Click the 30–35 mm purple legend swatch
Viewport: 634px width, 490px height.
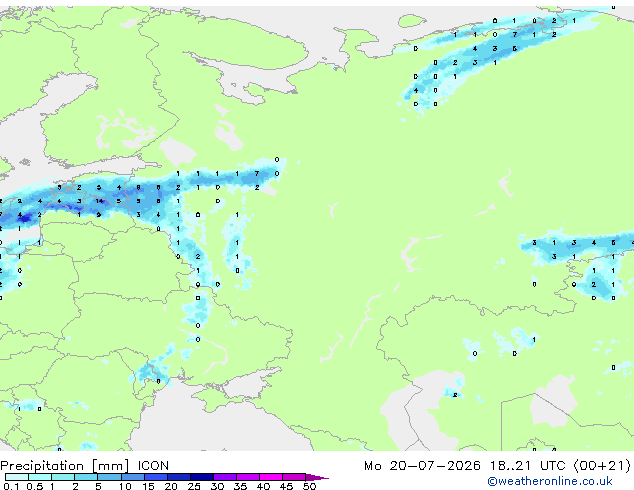click(x=225, y=477)
